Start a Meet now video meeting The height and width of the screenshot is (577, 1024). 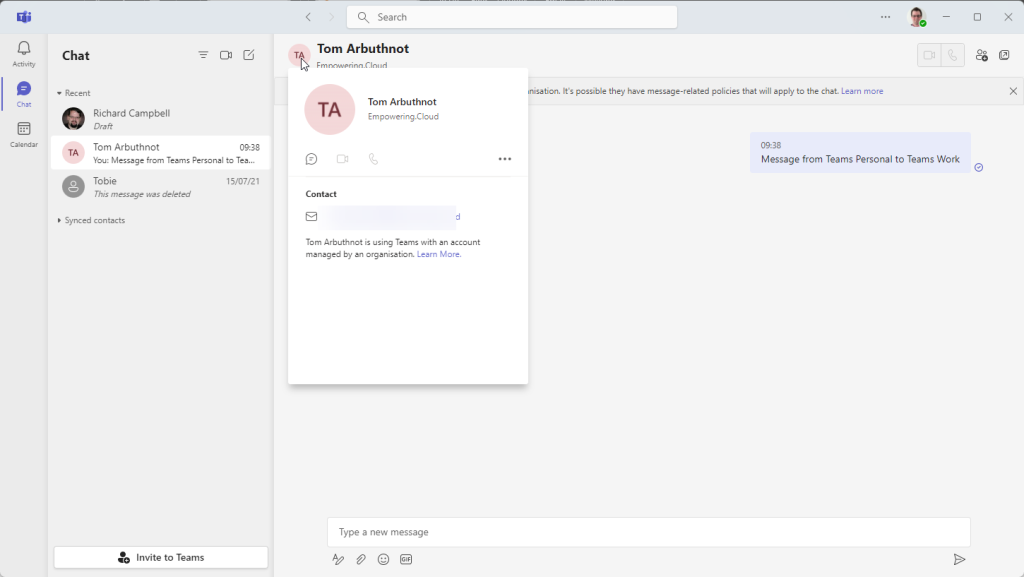click(x=226, y=55)
